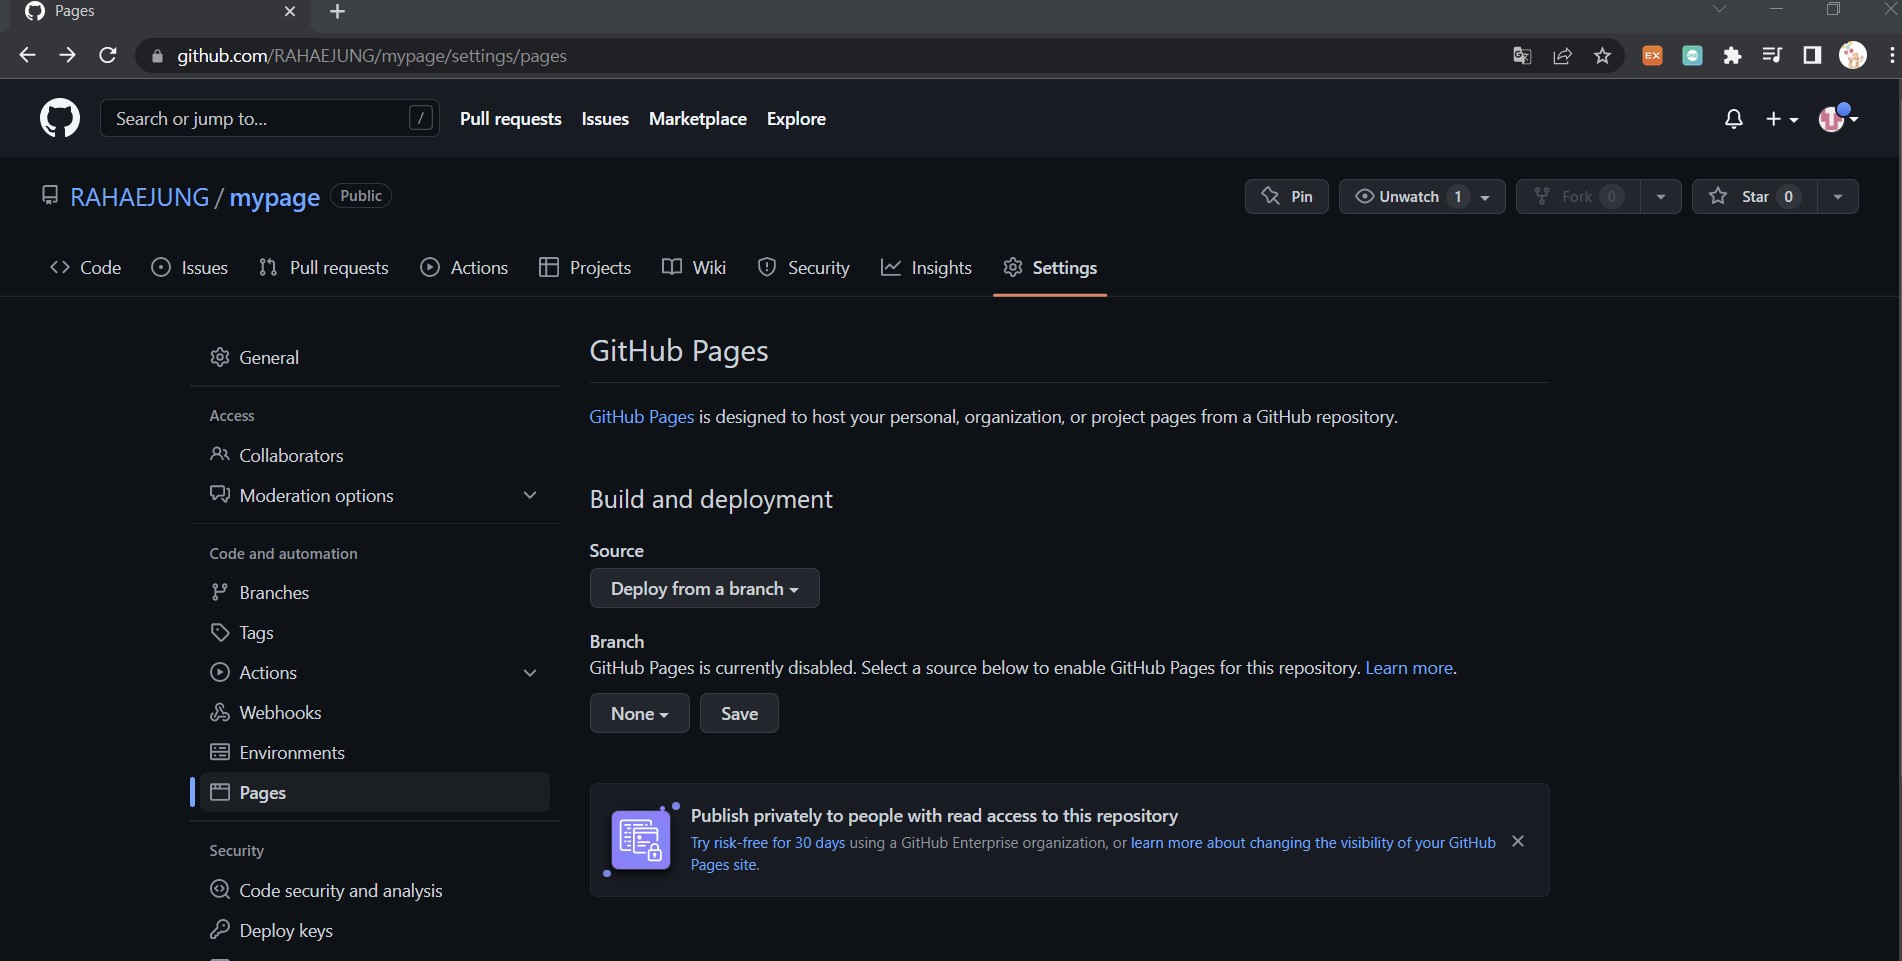Expand the sidebar Actions chevron
The image size is (1902, 961).
point(530,673)
